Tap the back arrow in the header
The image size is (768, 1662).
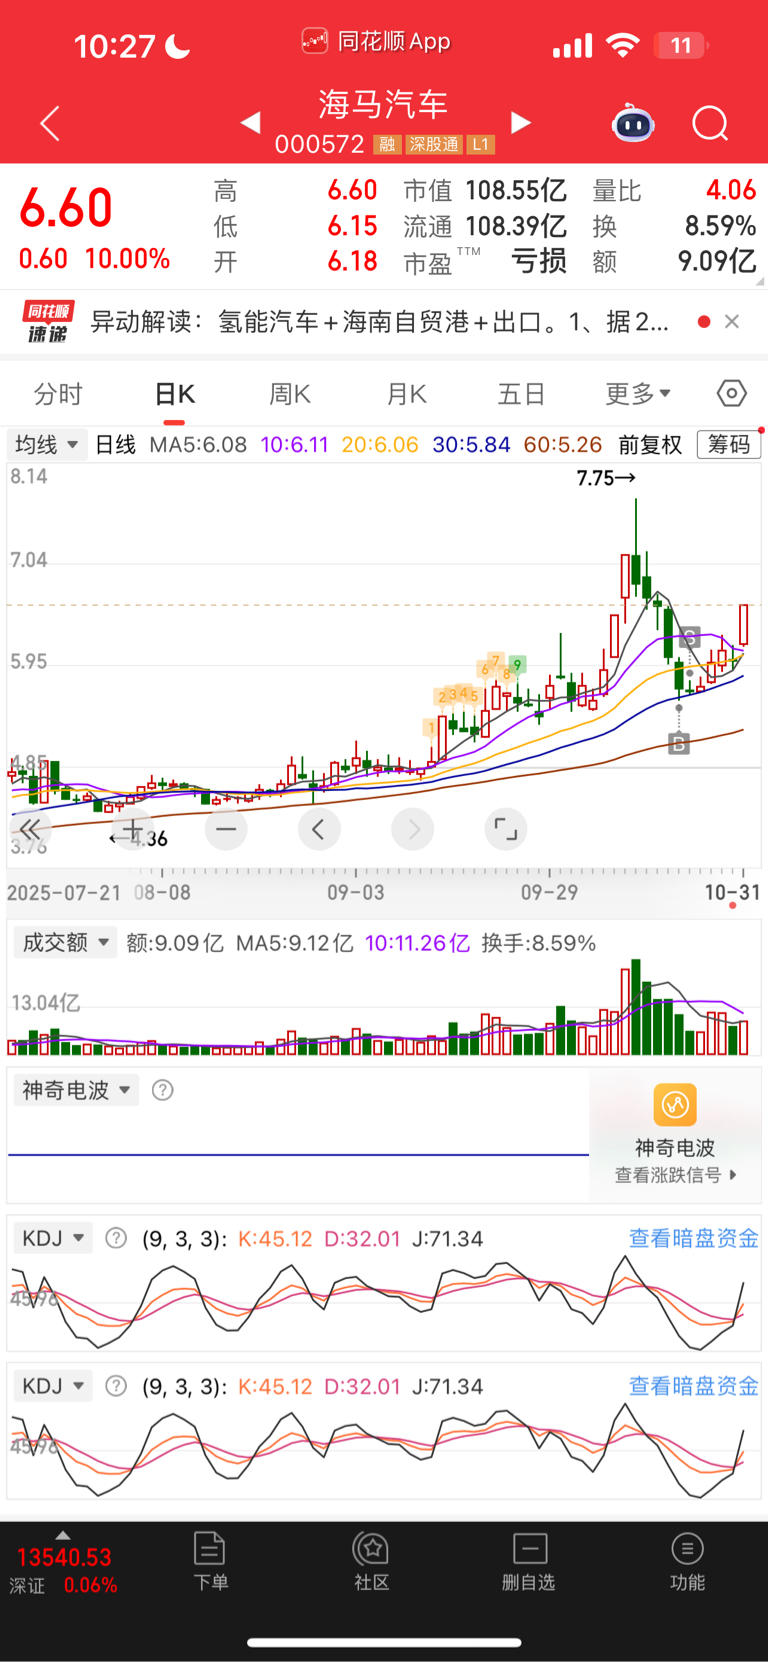[x=50, y=123]
